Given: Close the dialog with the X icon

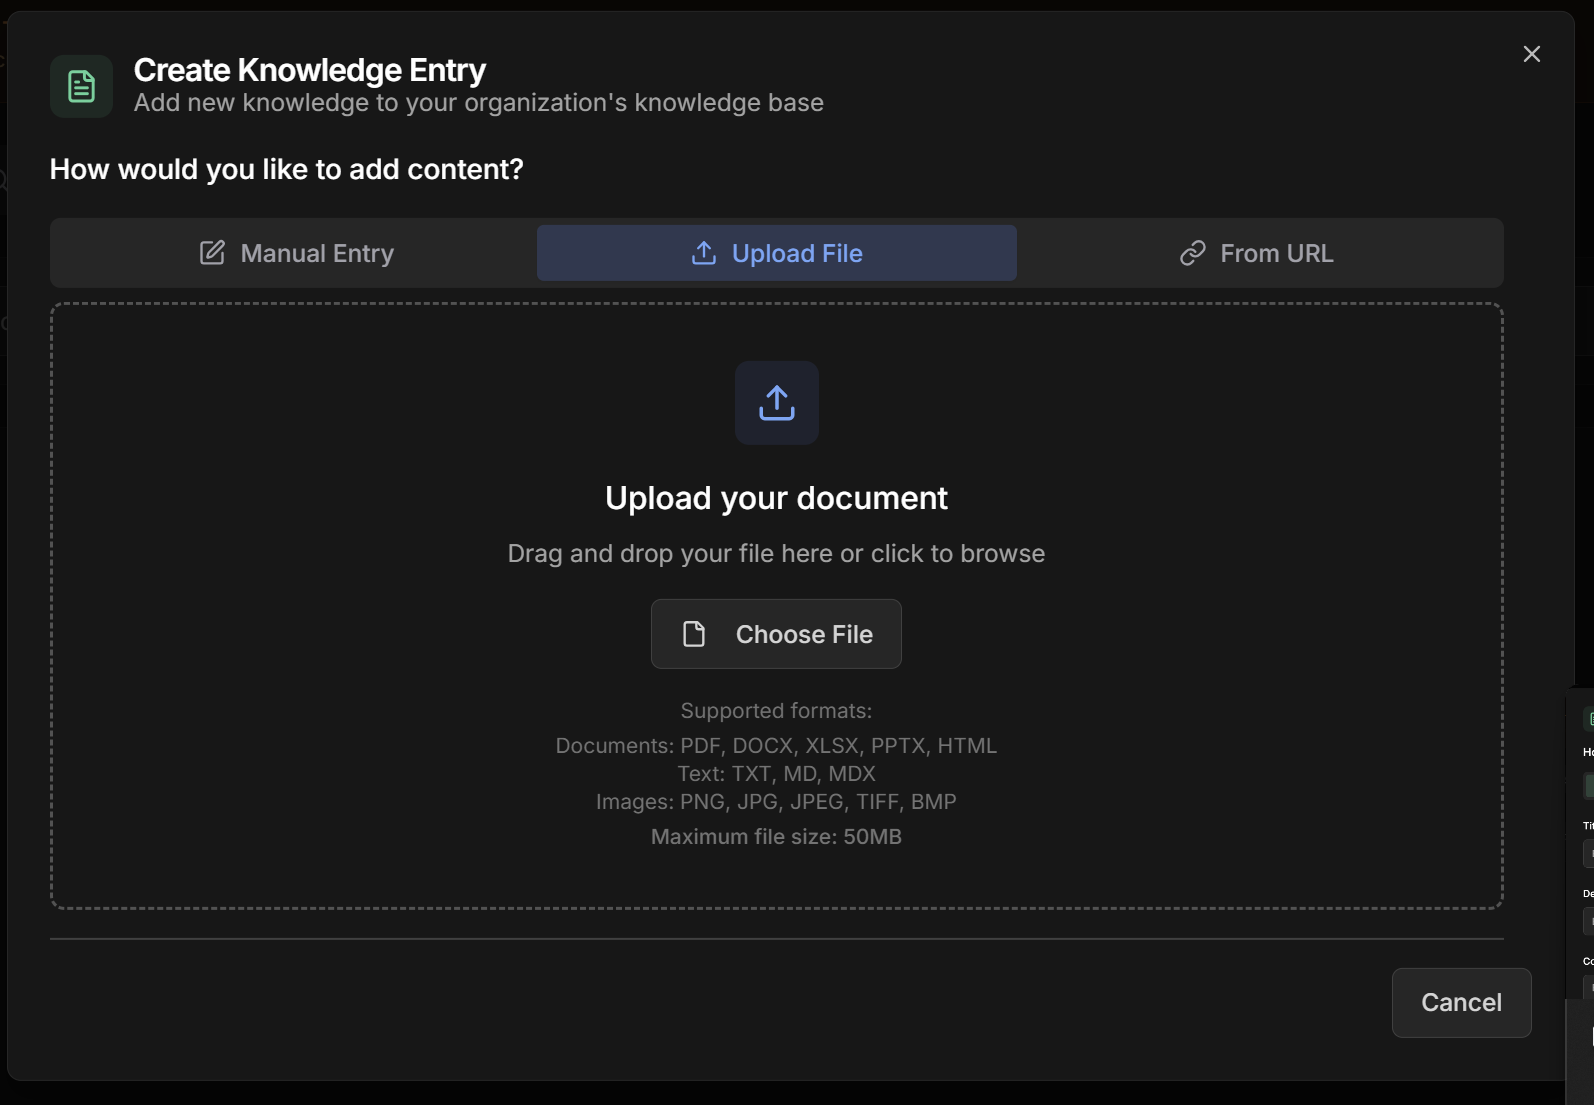Looking at the screenshot, I should coord(1531,54).
